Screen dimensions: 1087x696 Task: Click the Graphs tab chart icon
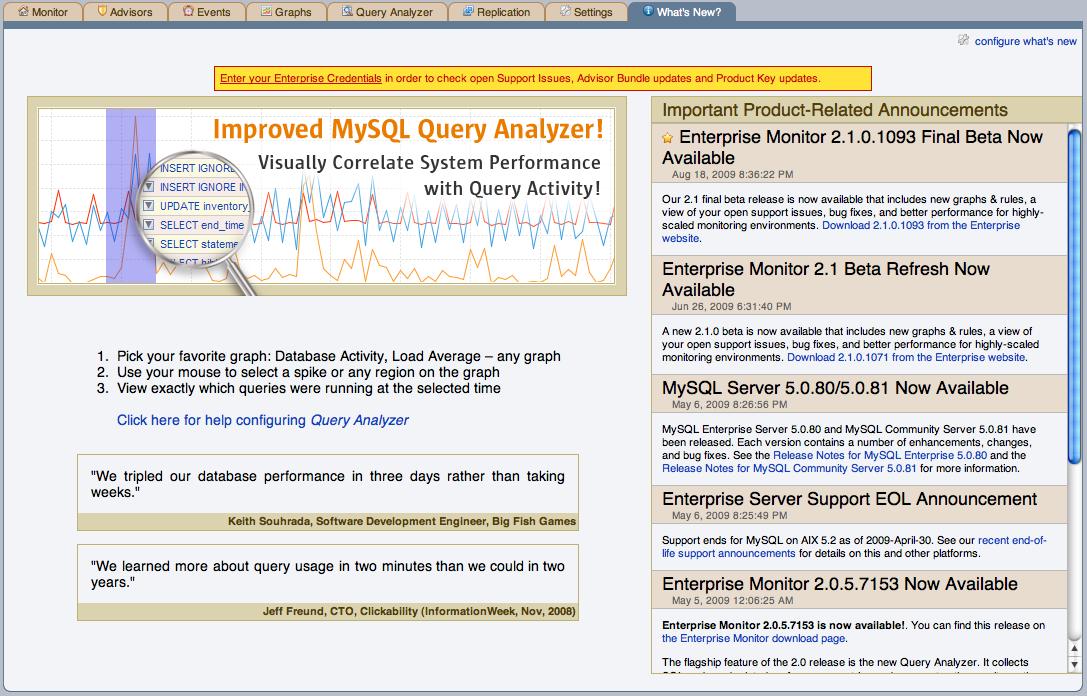[266, 12]
